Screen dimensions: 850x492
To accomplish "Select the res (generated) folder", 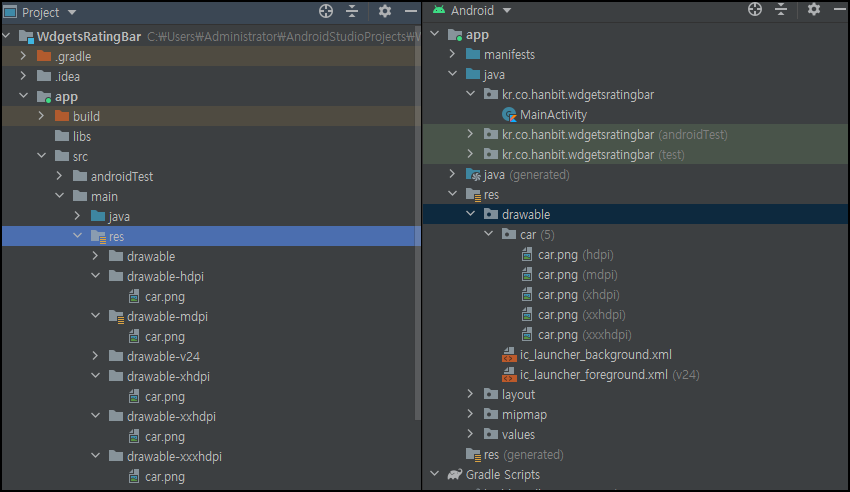I will tap(524, 455).
